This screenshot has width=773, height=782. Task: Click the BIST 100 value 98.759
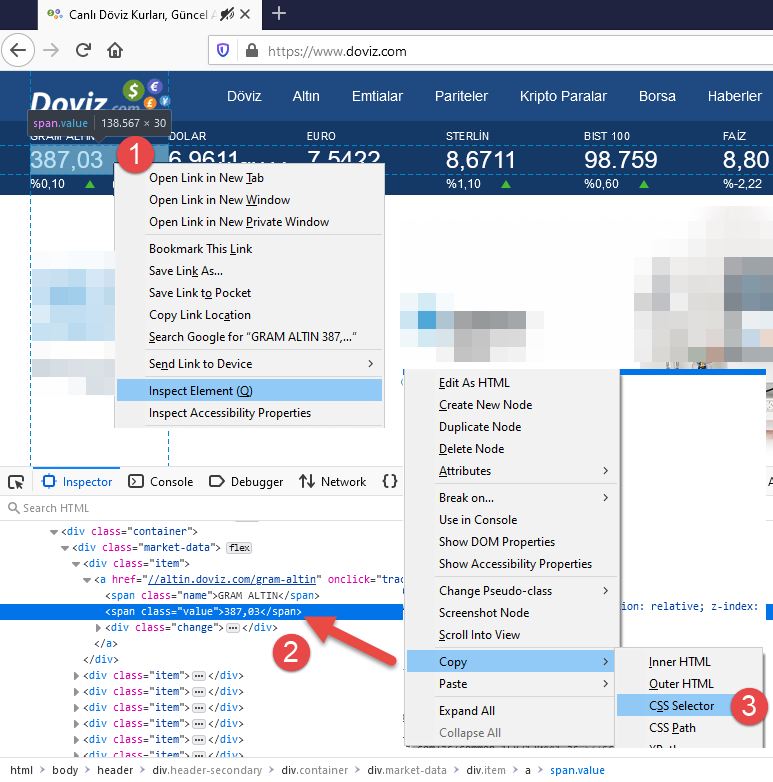click(621, 160)
